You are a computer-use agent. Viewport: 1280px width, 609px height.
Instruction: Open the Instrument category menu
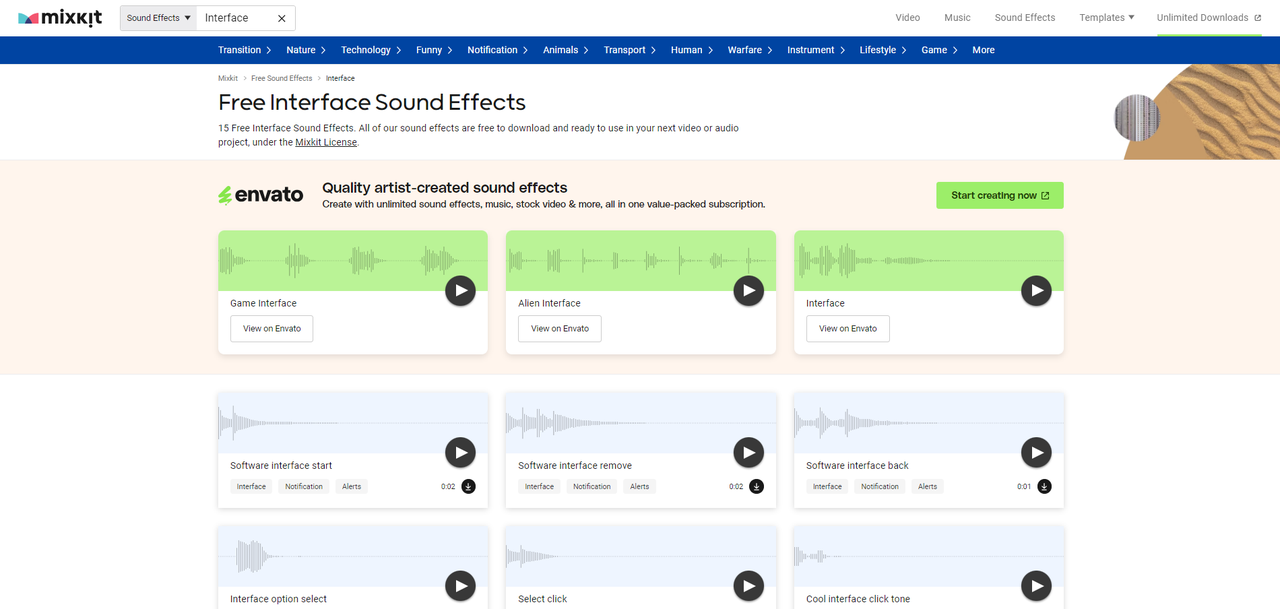pyautogui.click(x=816, y=50)
